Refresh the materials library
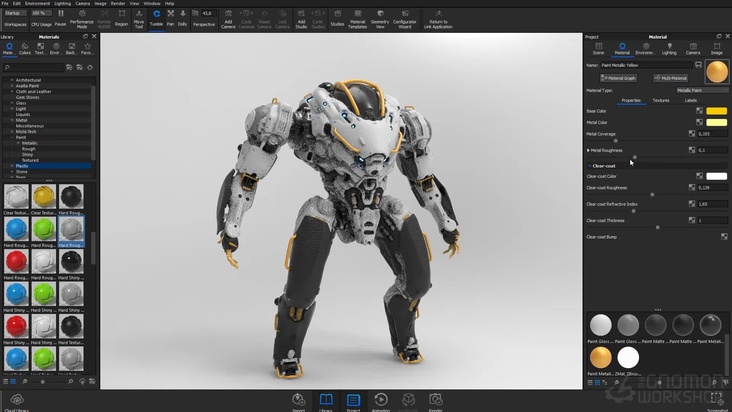The height and width of the screenshot is (412, 732). click(90, 68)
